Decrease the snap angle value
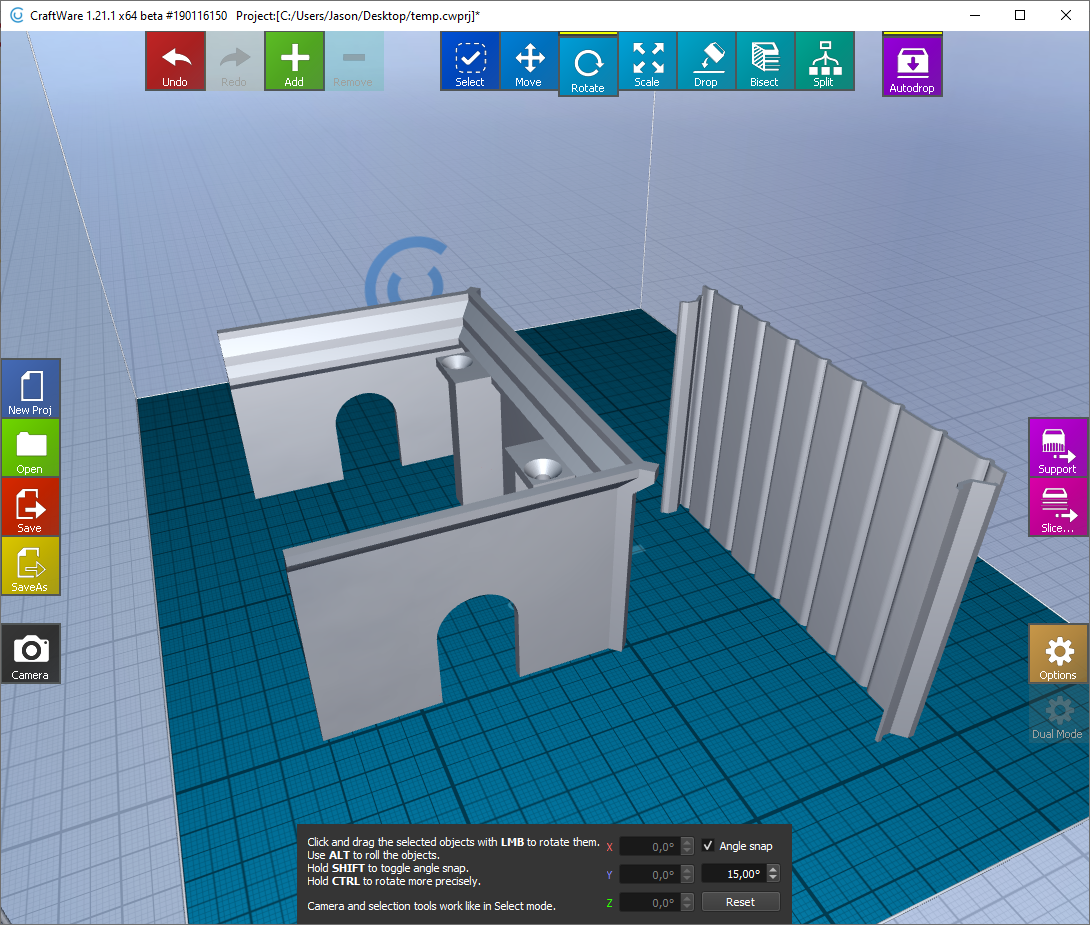Viewport: 1090px width, 925px height. coord(773,878)
